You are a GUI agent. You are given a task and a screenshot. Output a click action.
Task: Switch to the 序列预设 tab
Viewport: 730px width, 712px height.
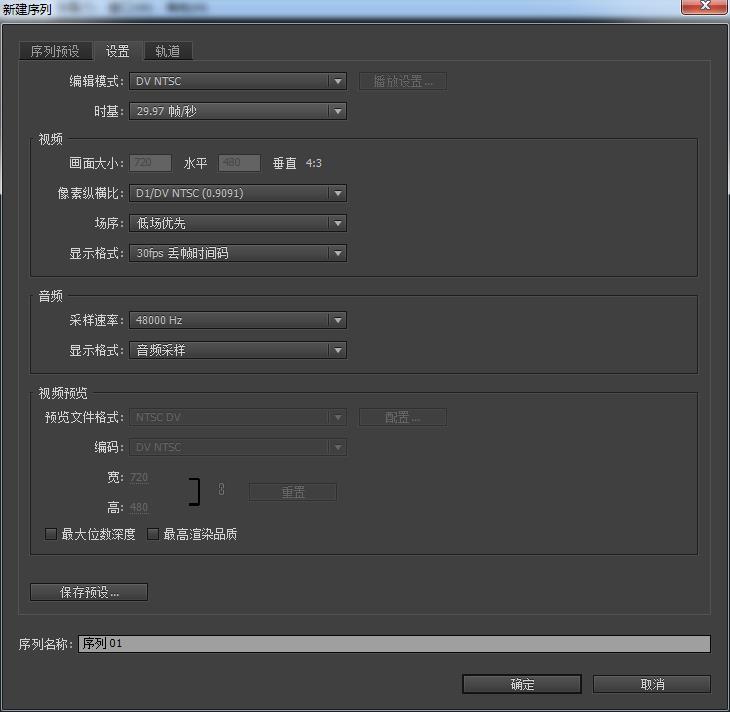click(55, 51)
